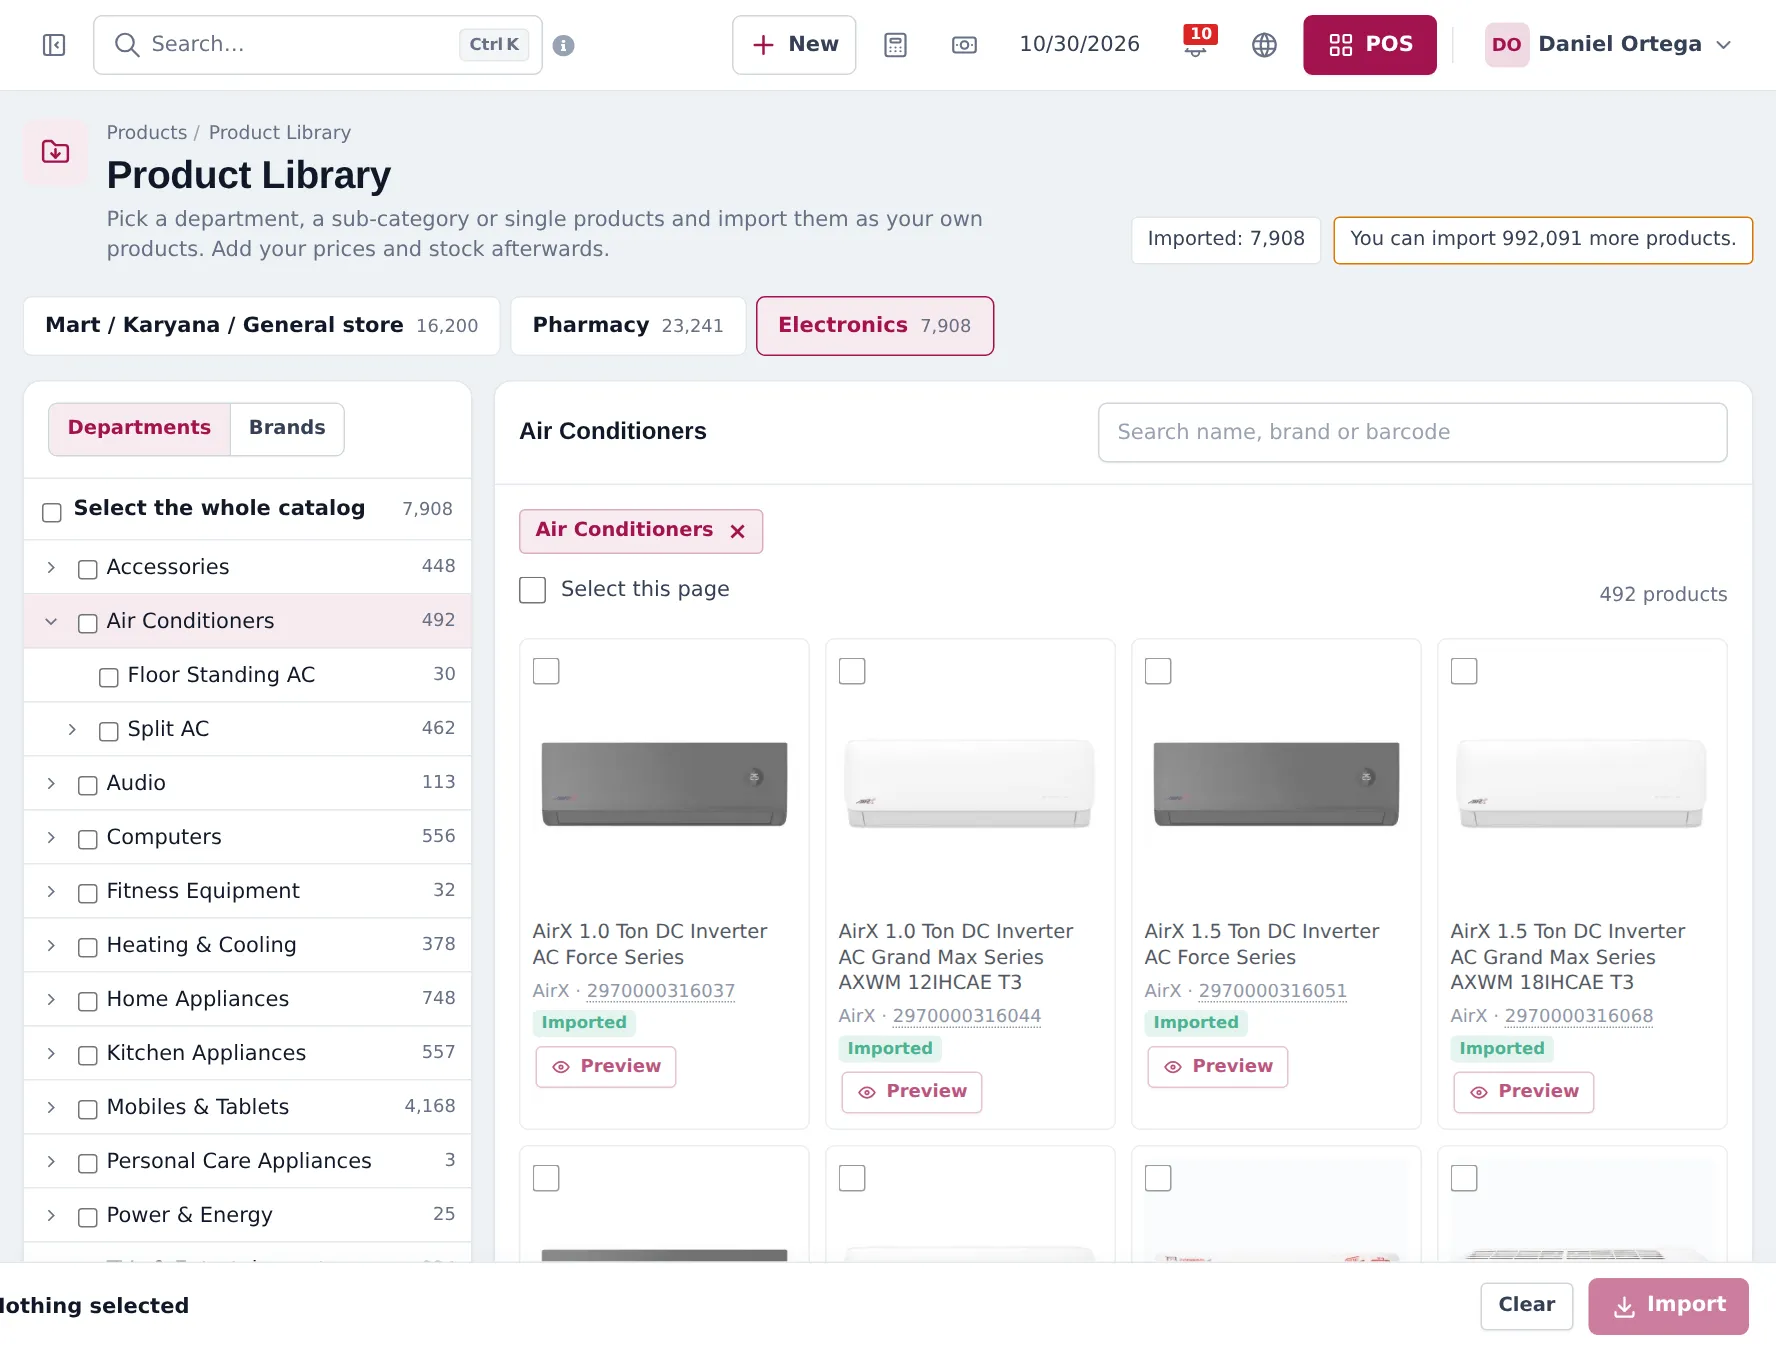Focus the name, brand or barcode search
This screenshot has width=1776, height=1350.
click(x=1413, y=433)
